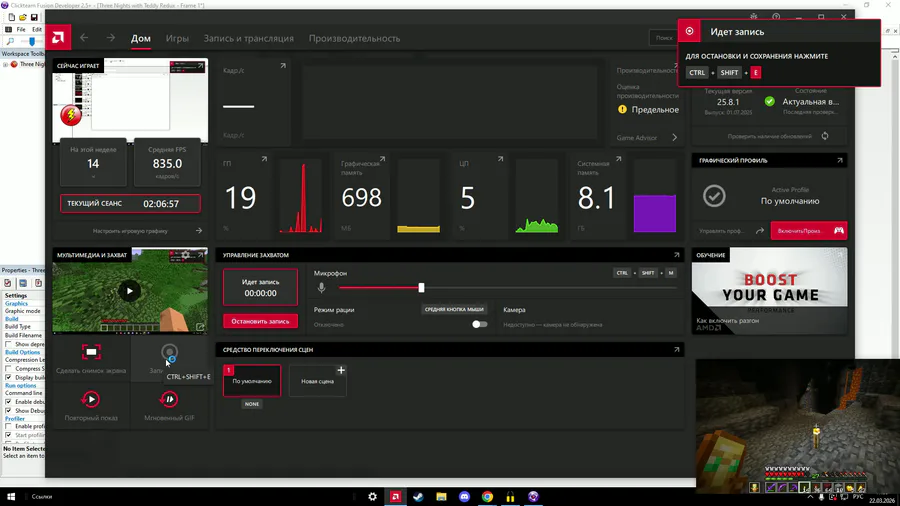Image resolution: width=900 pixels, height=506 pixels.
Task: Click the record toggle icon in media panel
Action: tap(169, 353)
